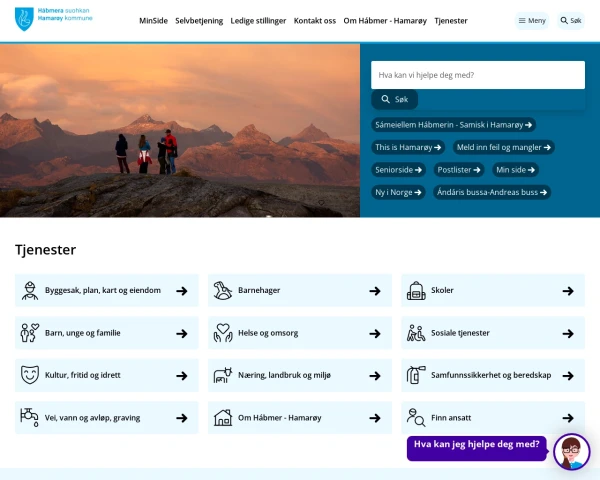Open MinSide in the top navigation
The image size is (600, 480).
[x=153, y=21]
